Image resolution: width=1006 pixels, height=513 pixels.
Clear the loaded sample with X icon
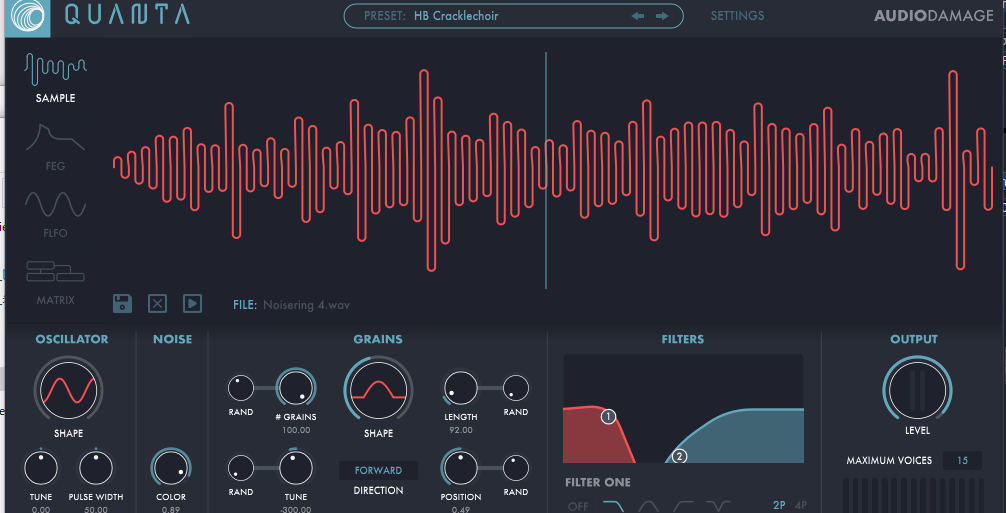click(x=157, y=303)
